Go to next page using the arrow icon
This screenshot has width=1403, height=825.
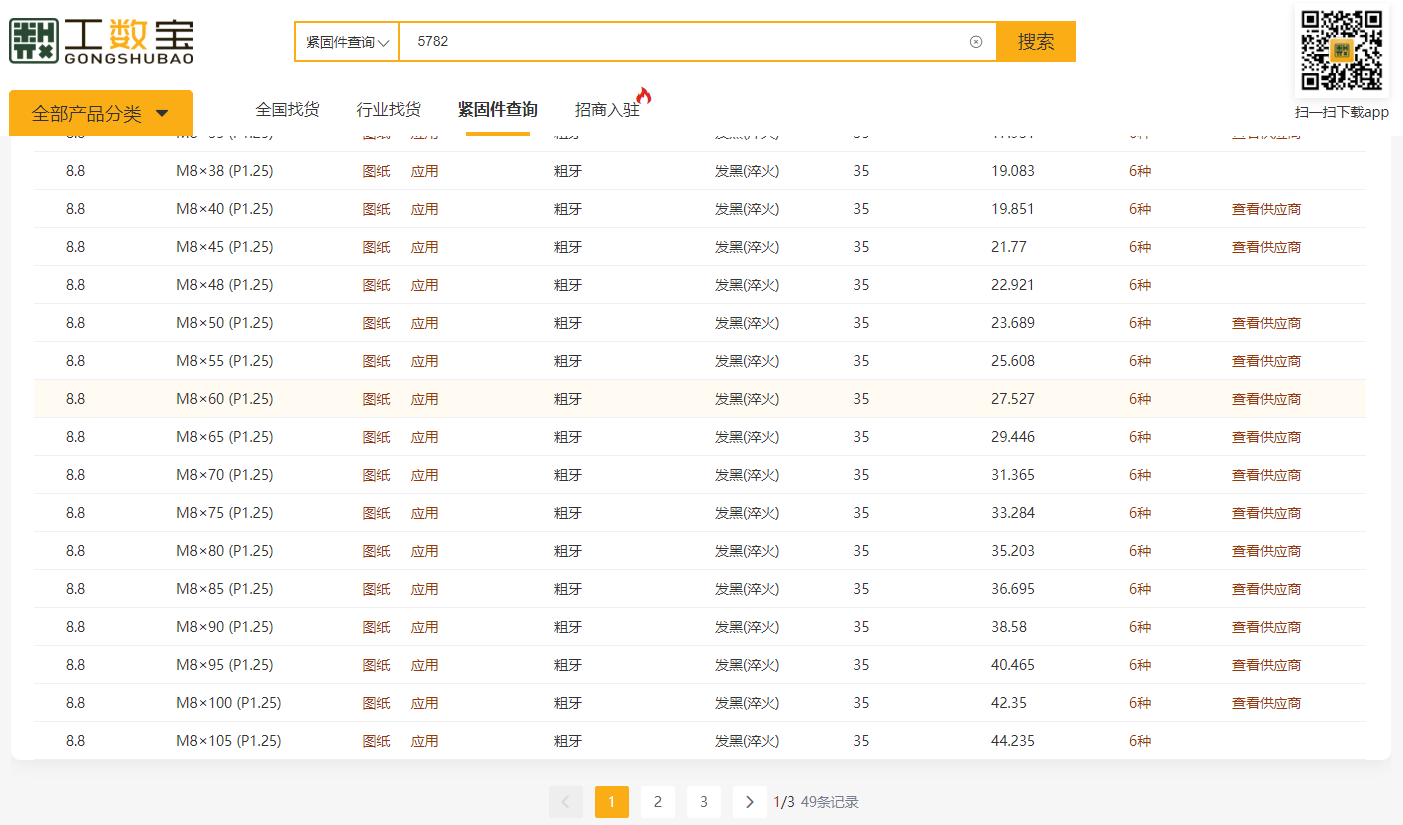pyautogui.click(x=749, y=802)
